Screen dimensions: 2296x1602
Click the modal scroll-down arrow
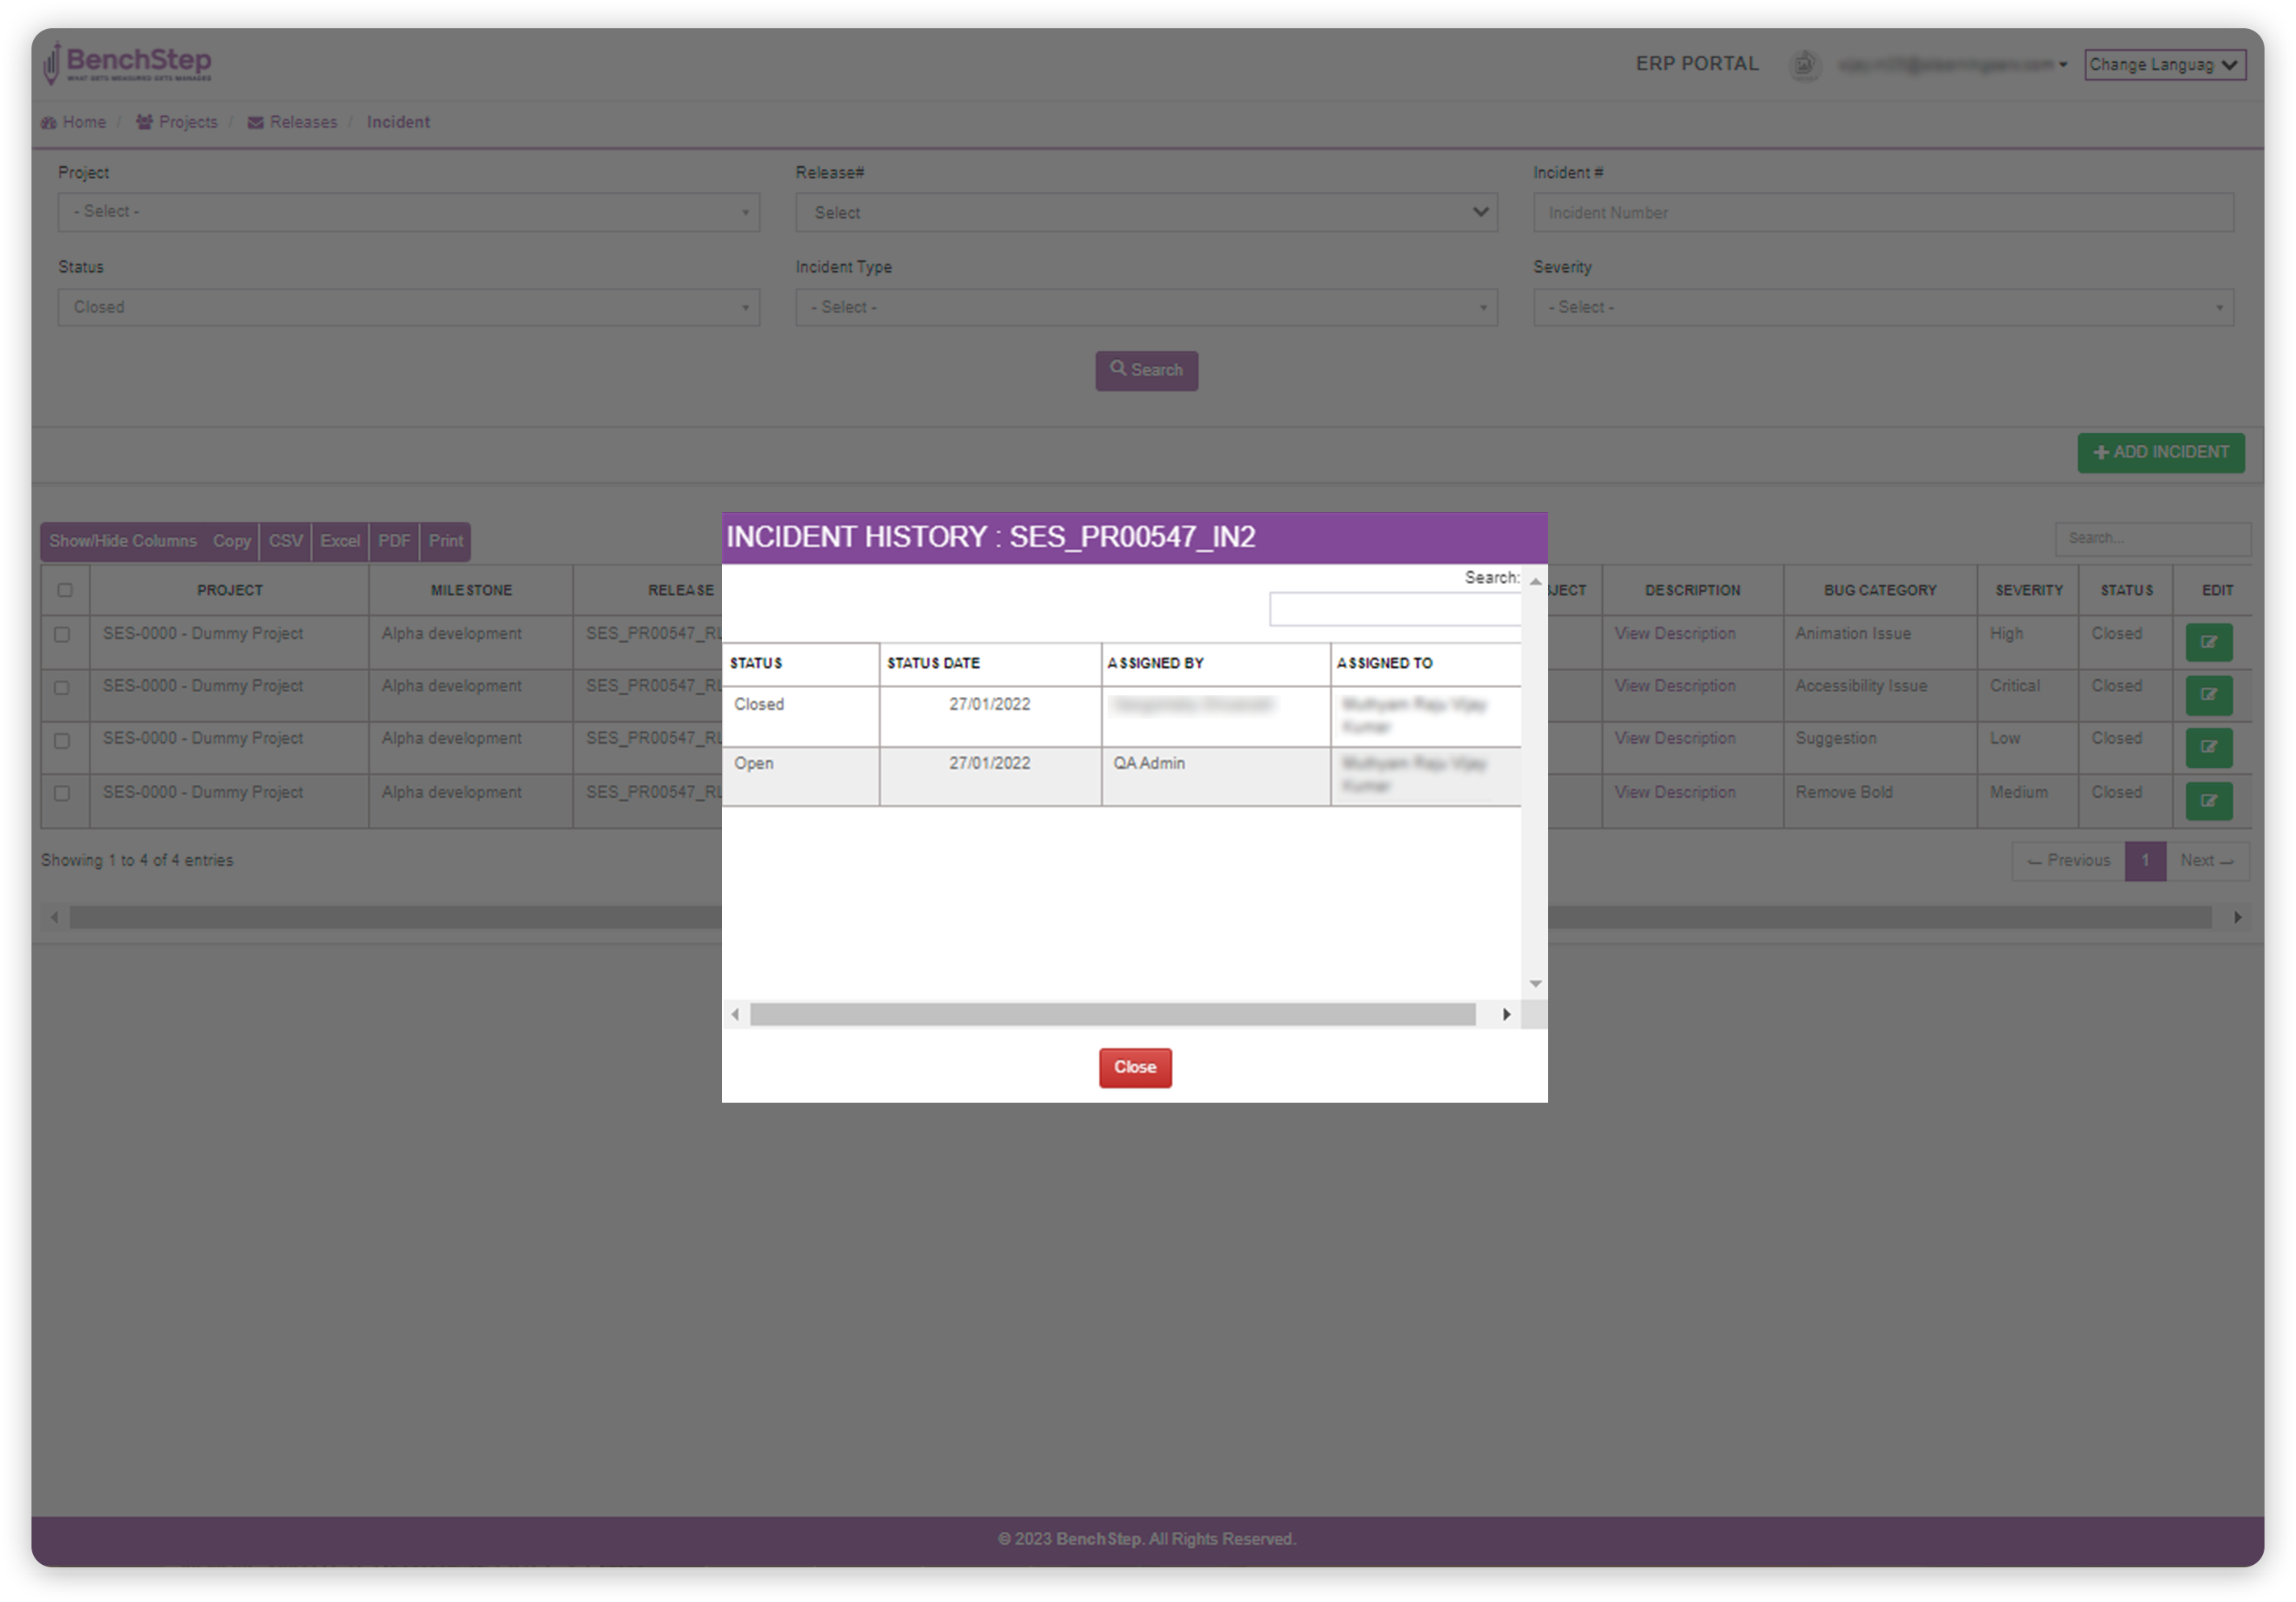click(1535, 984)
